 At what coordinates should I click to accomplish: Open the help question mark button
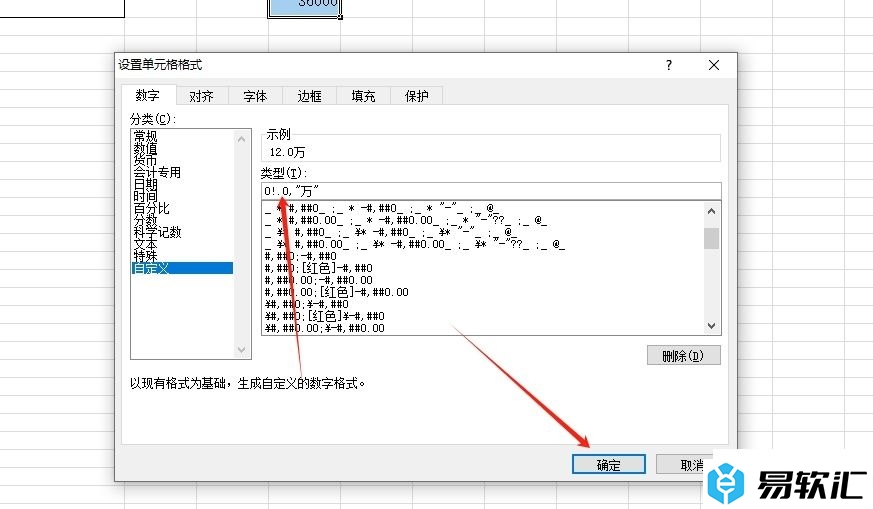coord(669,65)
